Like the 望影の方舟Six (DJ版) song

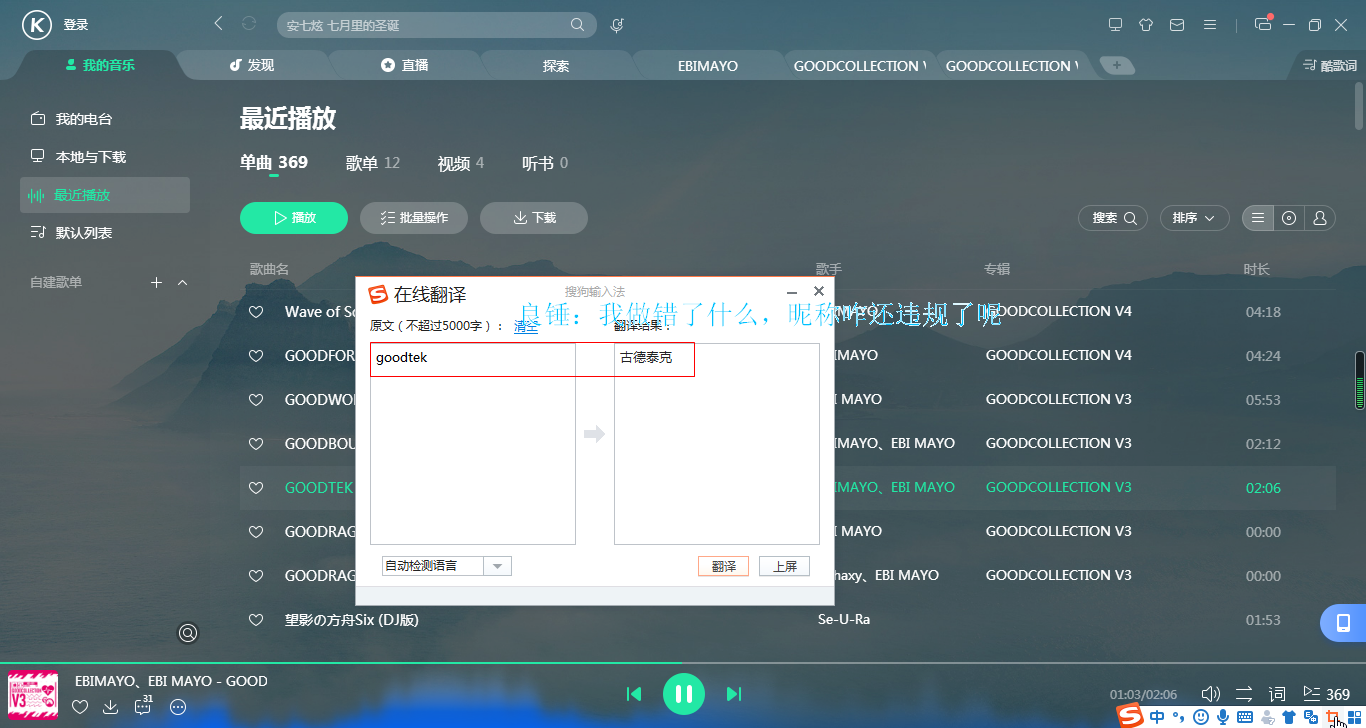[x=256, y=620]
